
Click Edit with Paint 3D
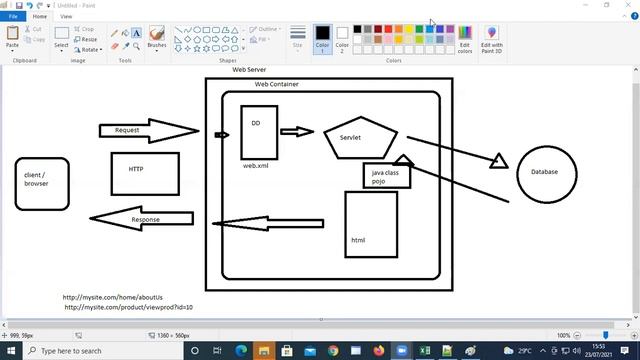point(492,40)
